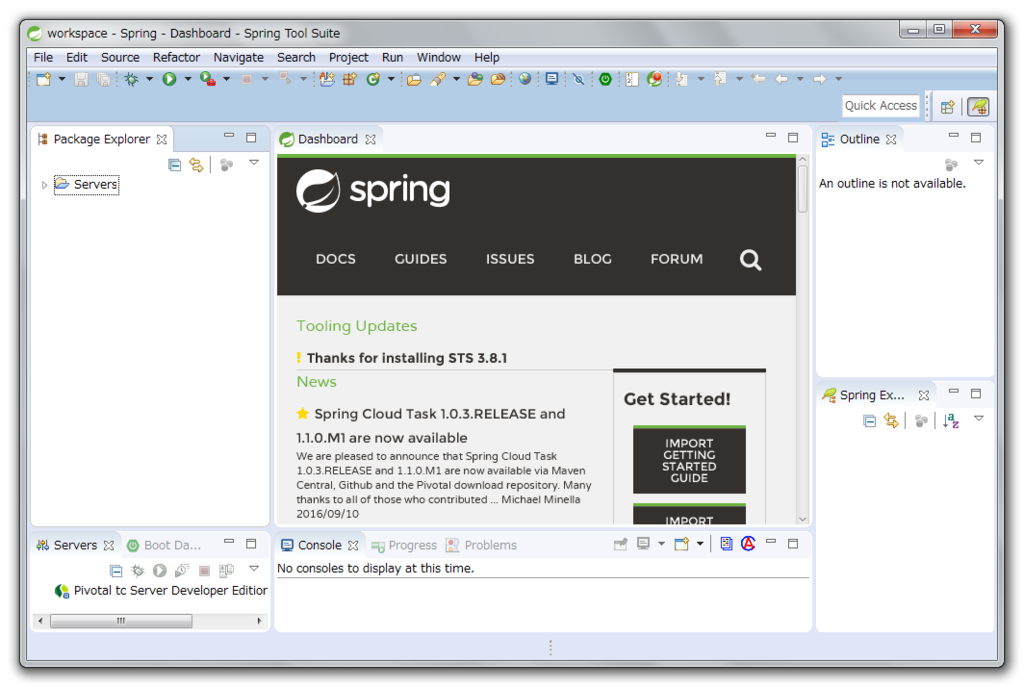This screenshot has width=1024, height=687.
Task: Start the server with play icon
Action: [159, 571]
